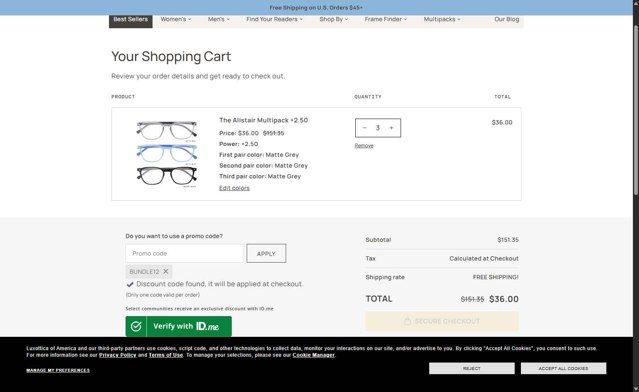The image size is (639, 392).
Task: Click the Power: +2.50 text
Action: (238, 144)
